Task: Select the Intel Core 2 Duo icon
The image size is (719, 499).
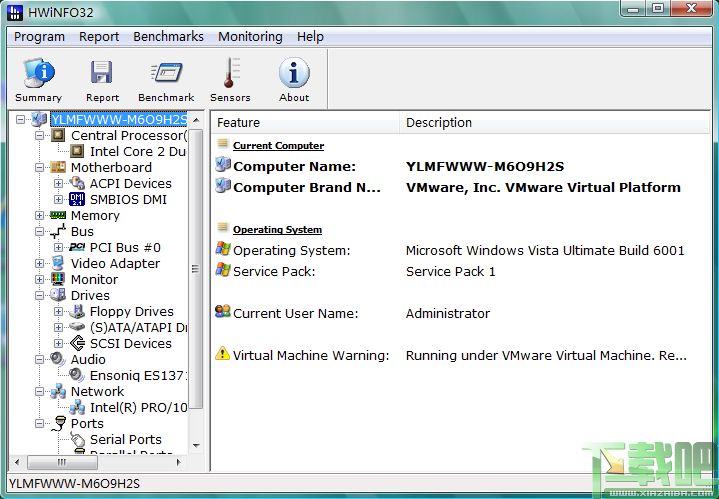Action: pos(77,151)
